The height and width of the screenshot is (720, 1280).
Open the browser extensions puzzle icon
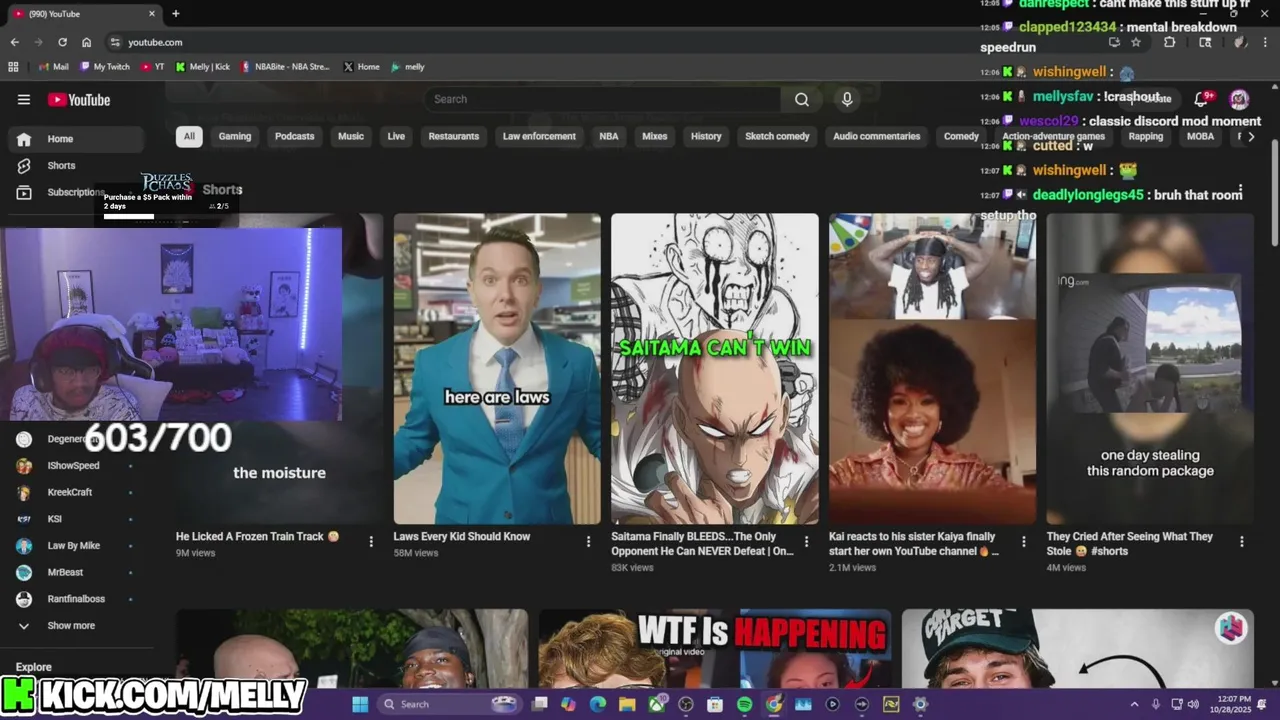click(x=1170, y=42)
